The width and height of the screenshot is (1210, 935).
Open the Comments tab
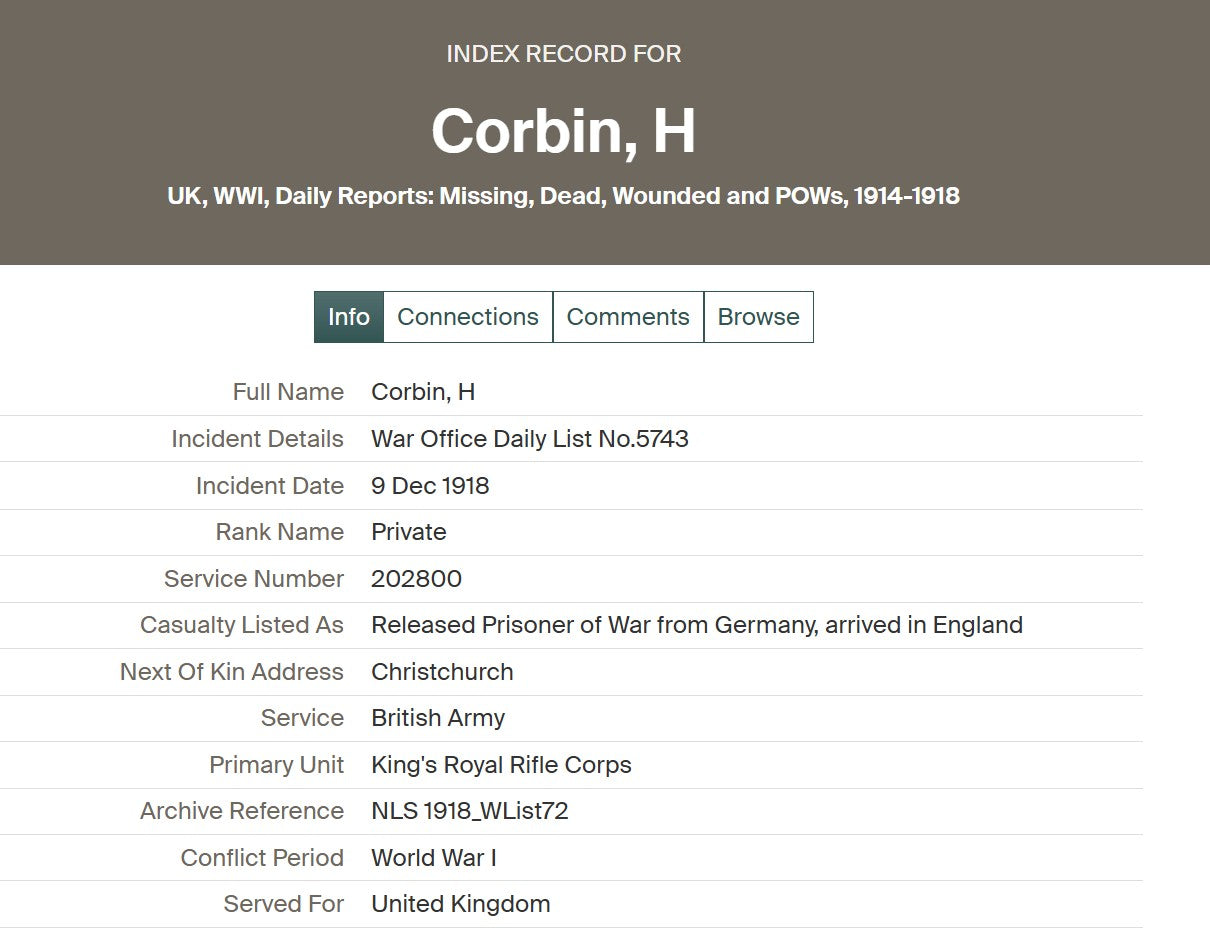tap(628, 317)
